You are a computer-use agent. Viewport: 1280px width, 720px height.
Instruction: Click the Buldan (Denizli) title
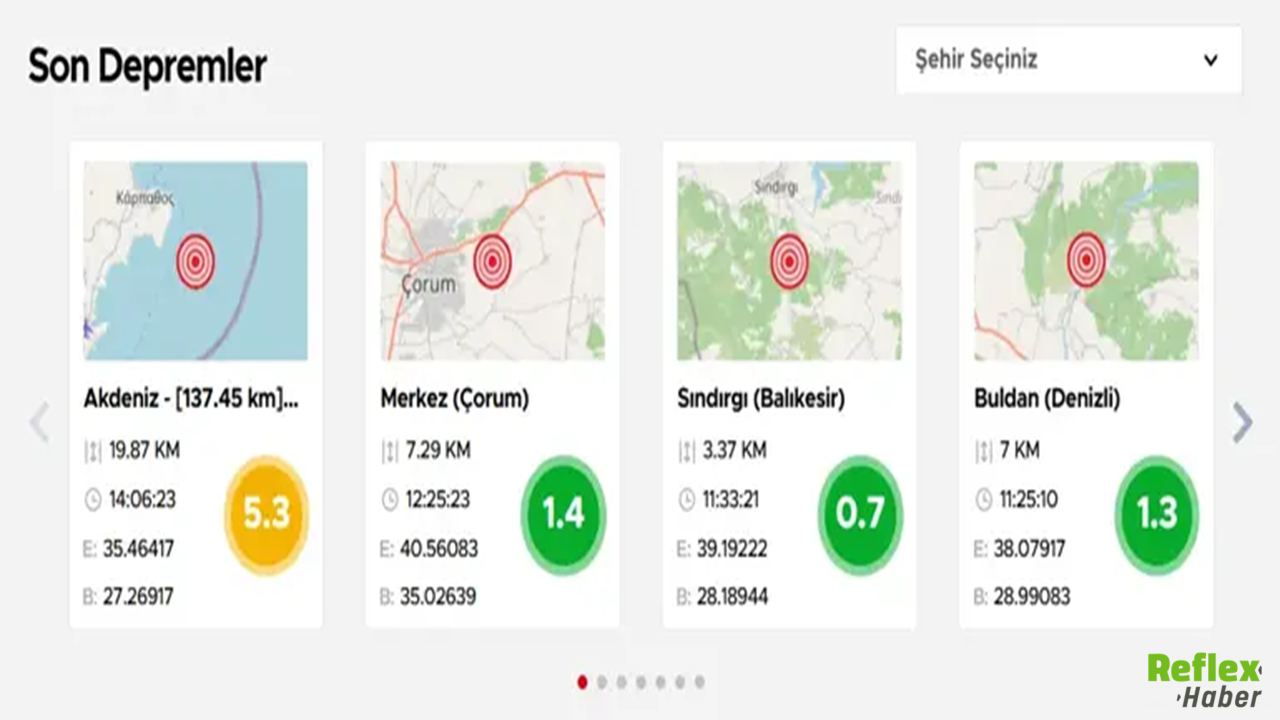[1047, 399]
